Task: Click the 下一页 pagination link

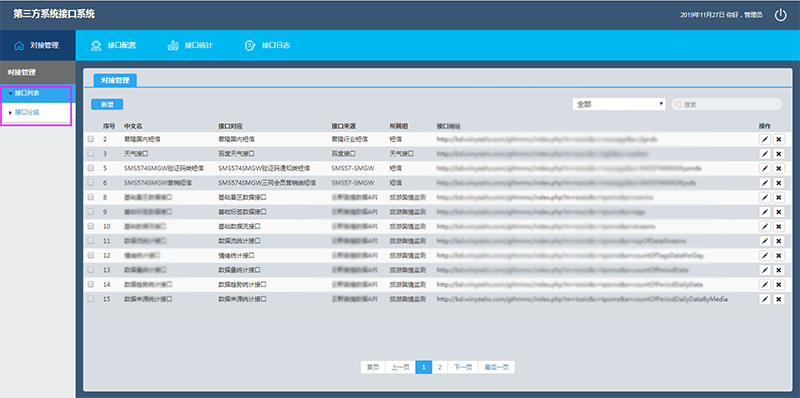Action: tap(463, 367)
